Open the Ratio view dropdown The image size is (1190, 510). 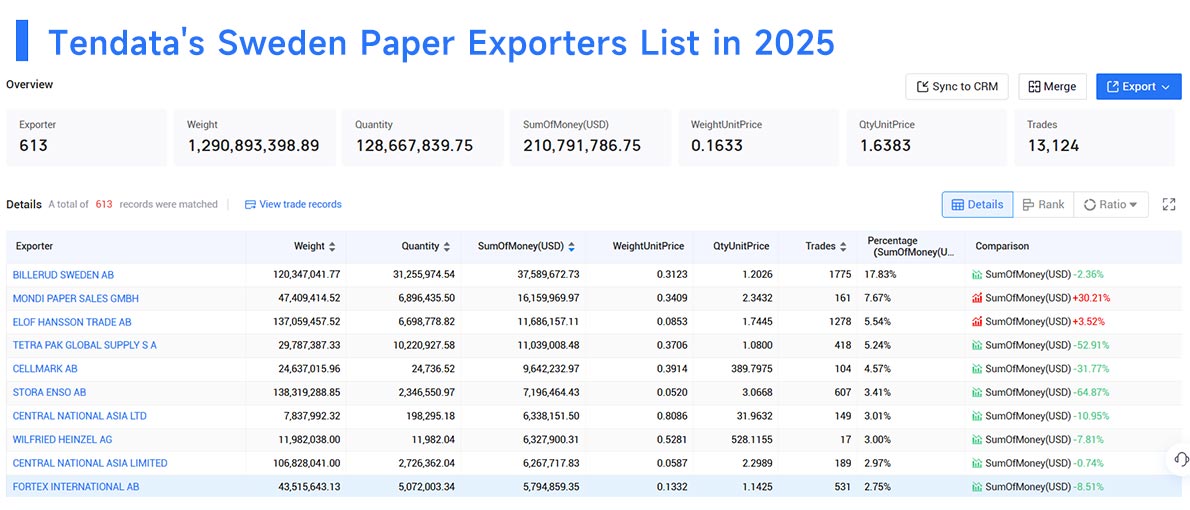point(1111,204)
